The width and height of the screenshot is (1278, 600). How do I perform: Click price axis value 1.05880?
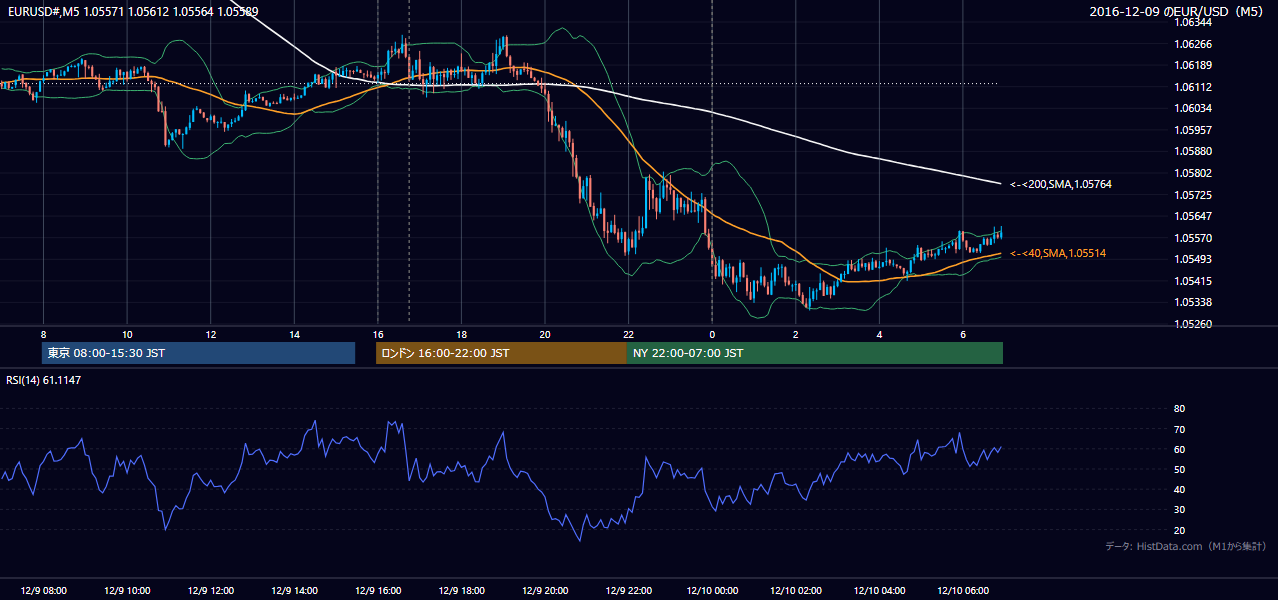point(1191,151)
